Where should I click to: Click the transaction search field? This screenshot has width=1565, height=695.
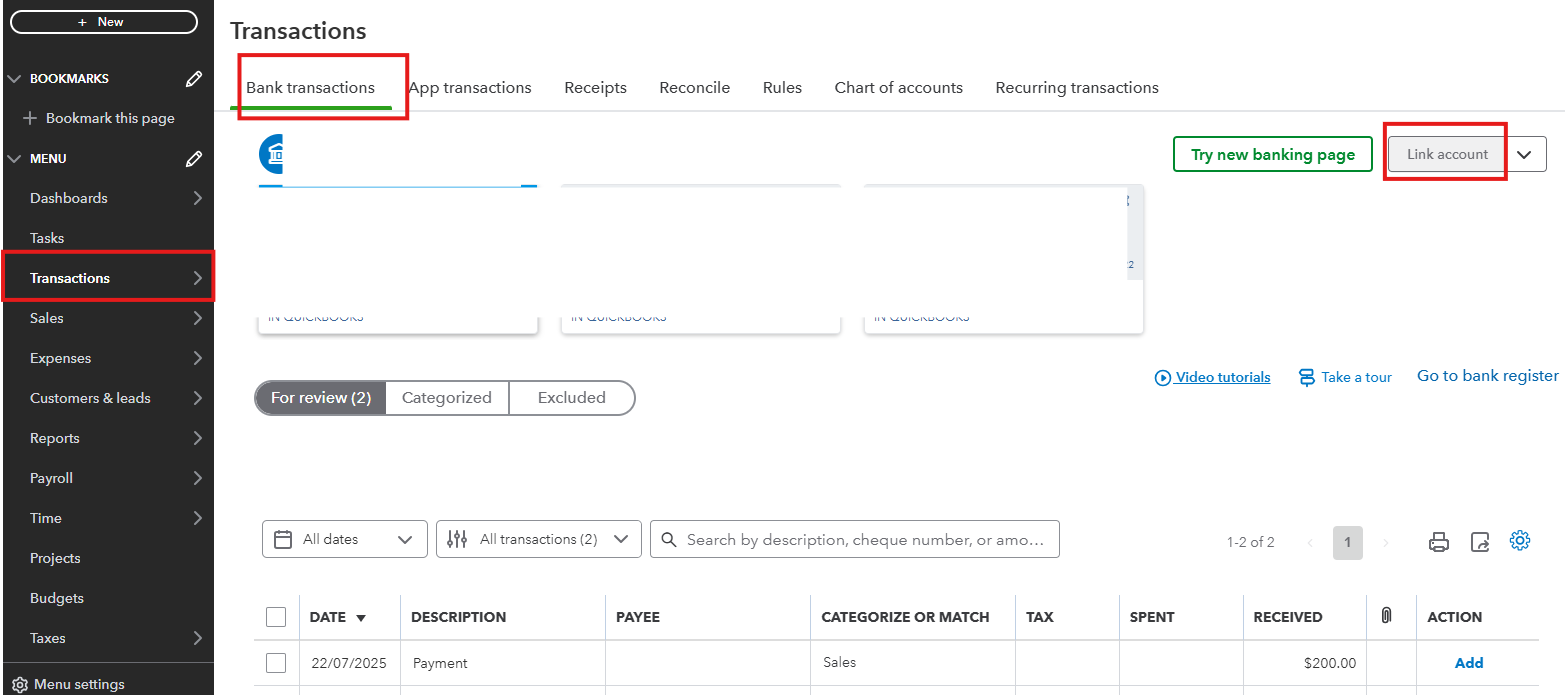(865, 539)
